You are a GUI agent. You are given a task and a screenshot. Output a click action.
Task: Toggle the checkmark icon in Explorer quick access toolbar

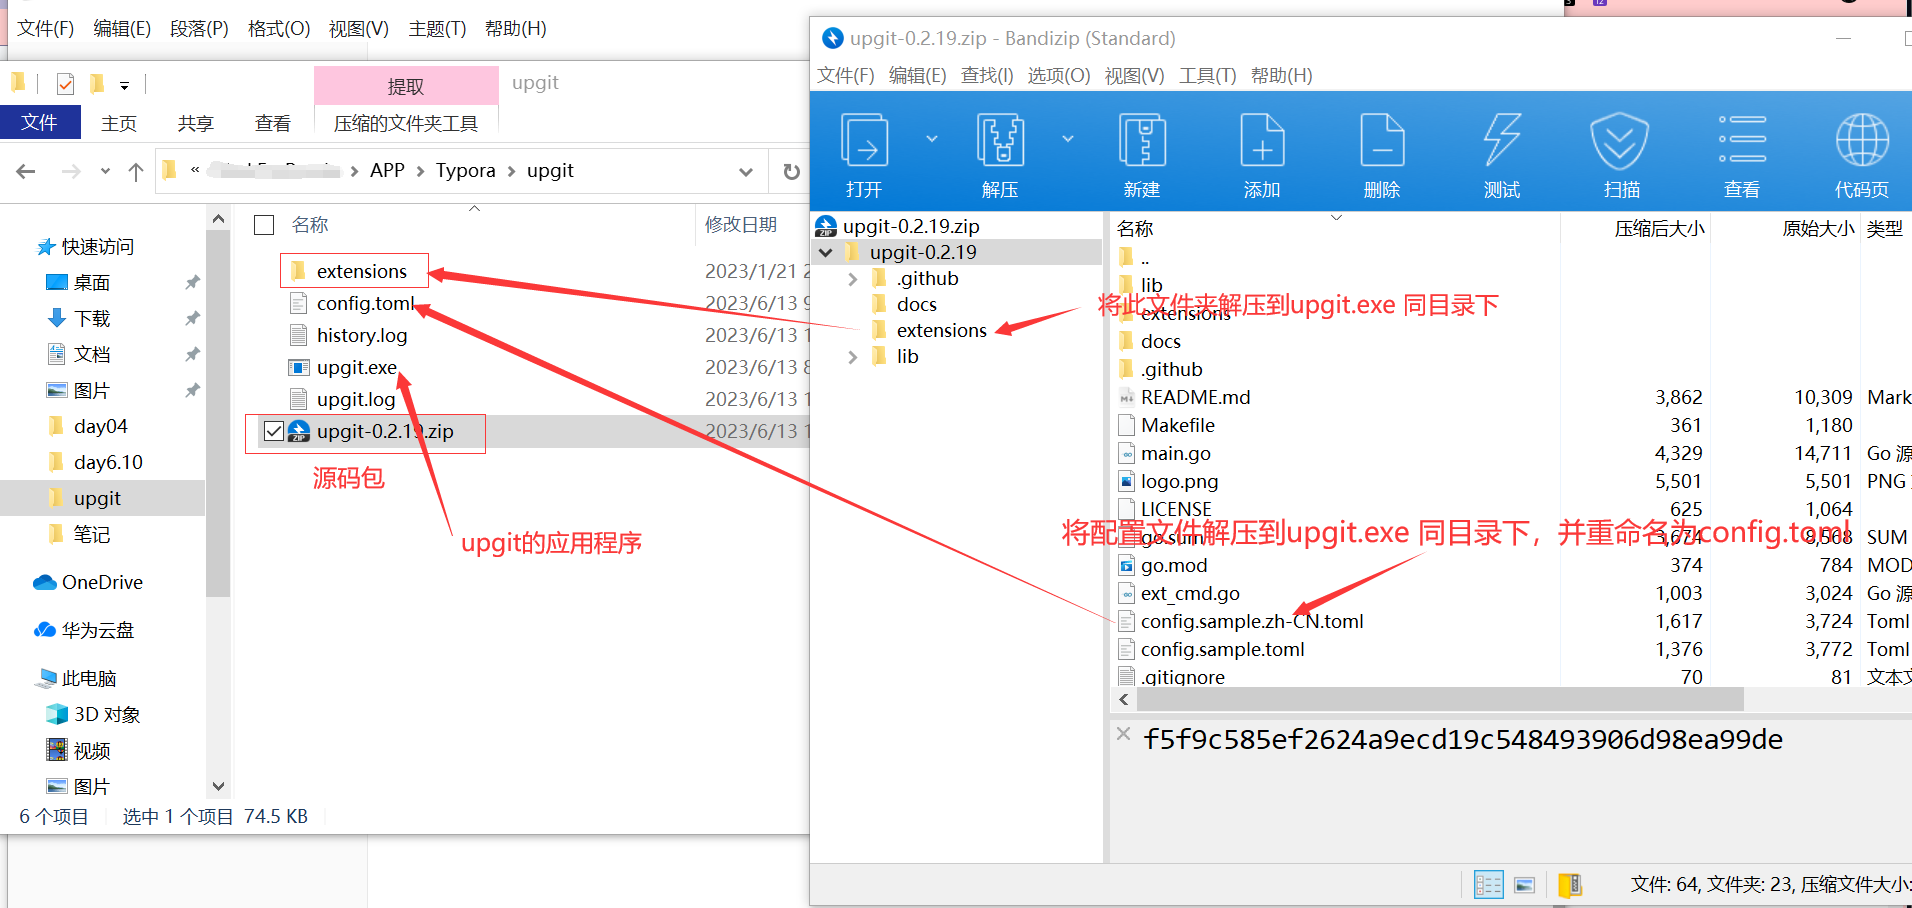coord(65,84)
